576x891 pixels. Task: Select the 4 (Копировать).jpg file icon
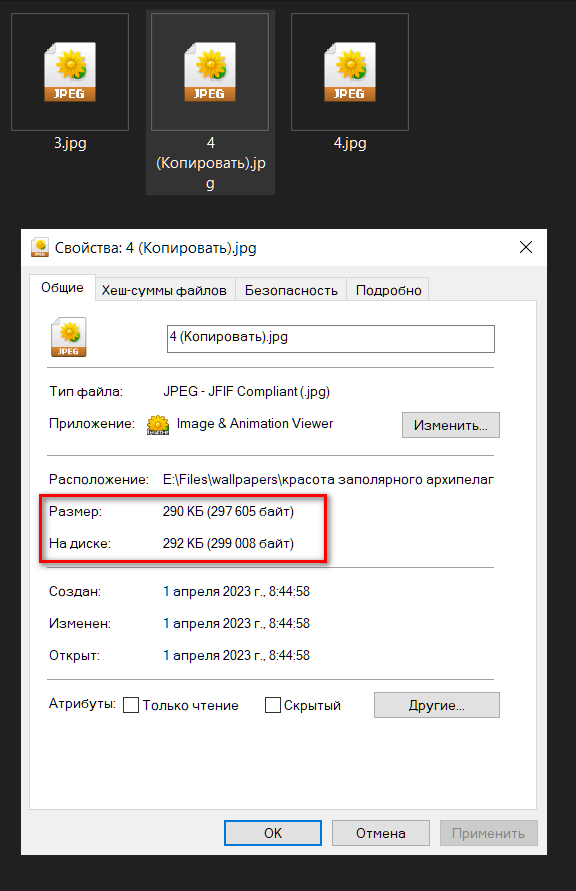click(x=210, y=72)
